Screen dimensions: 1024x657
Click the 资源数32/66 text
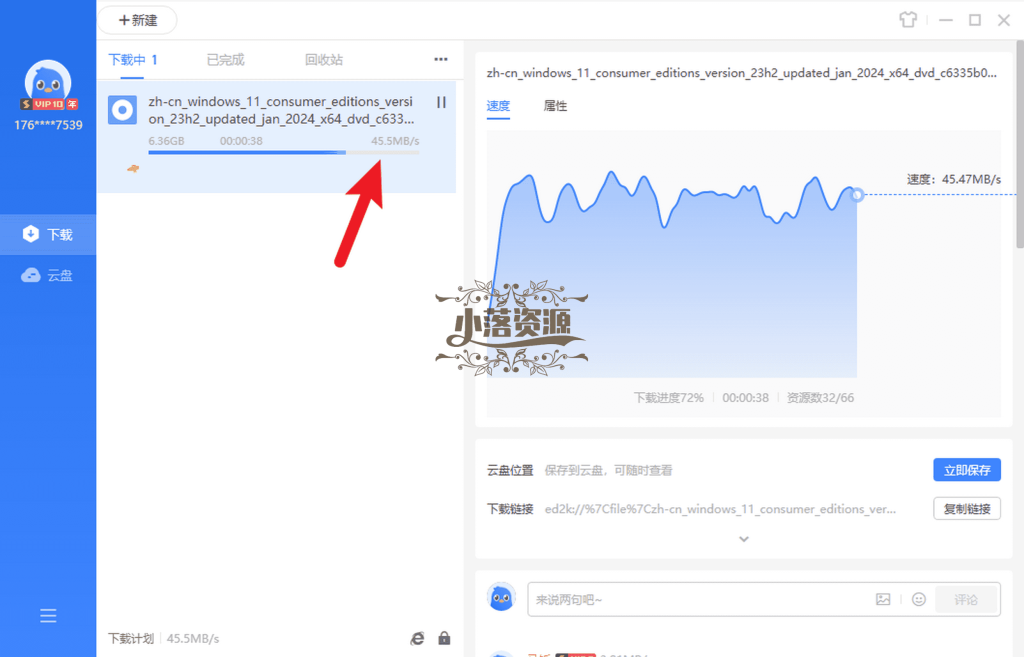820,398
